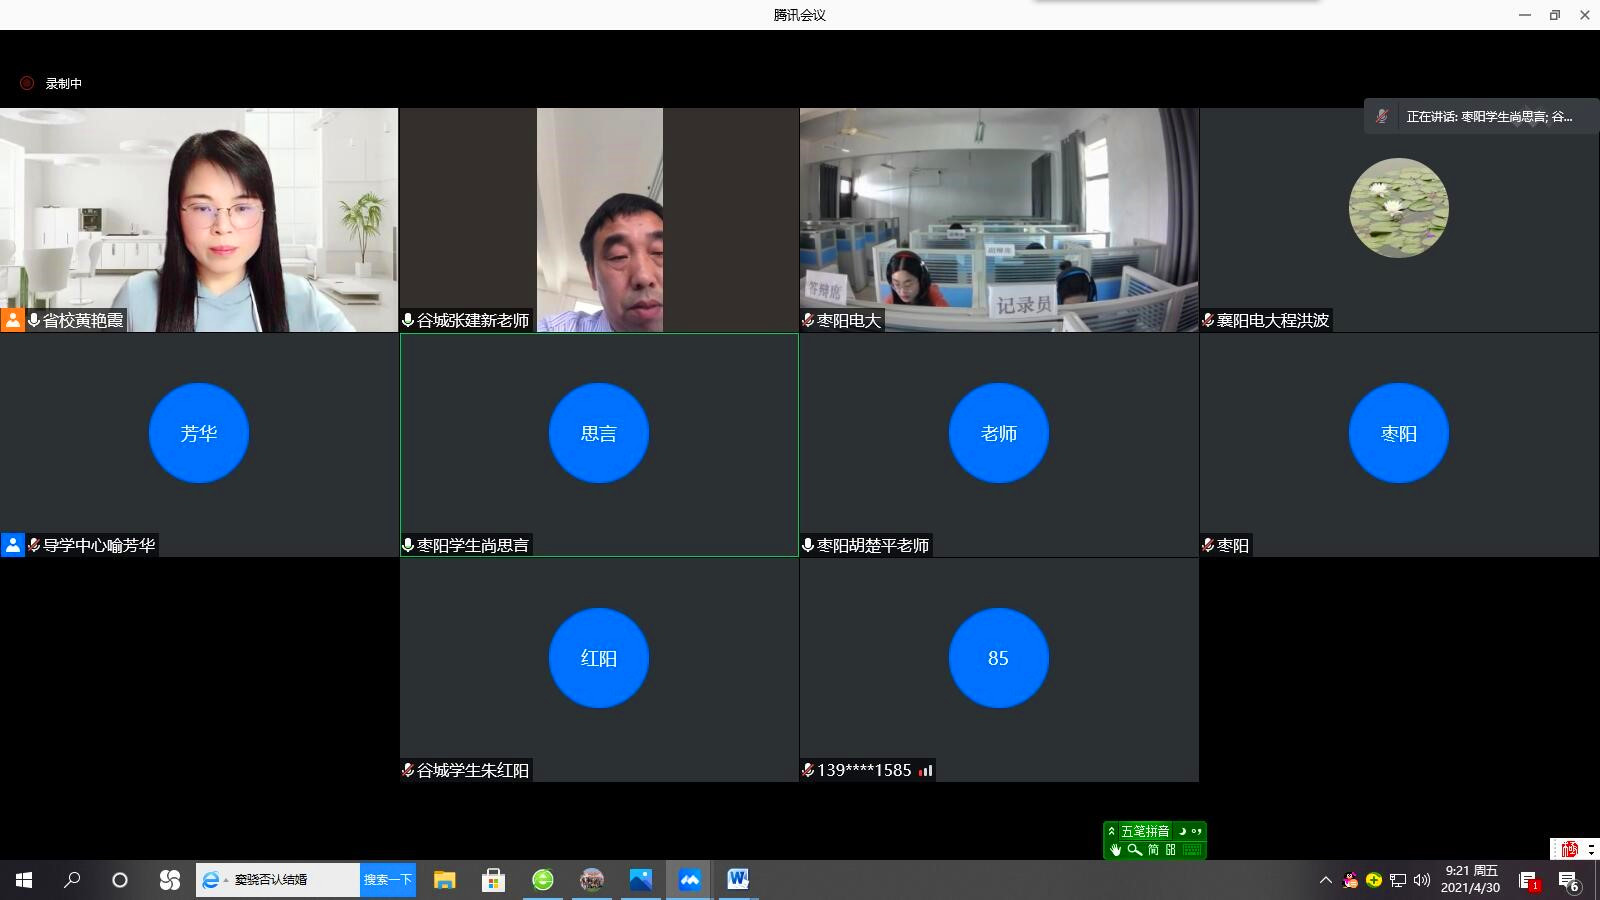Screen dimensions: 1600x900
Task: Select the 枣阳电大 classroom video feed
Action: coord(999,220)
